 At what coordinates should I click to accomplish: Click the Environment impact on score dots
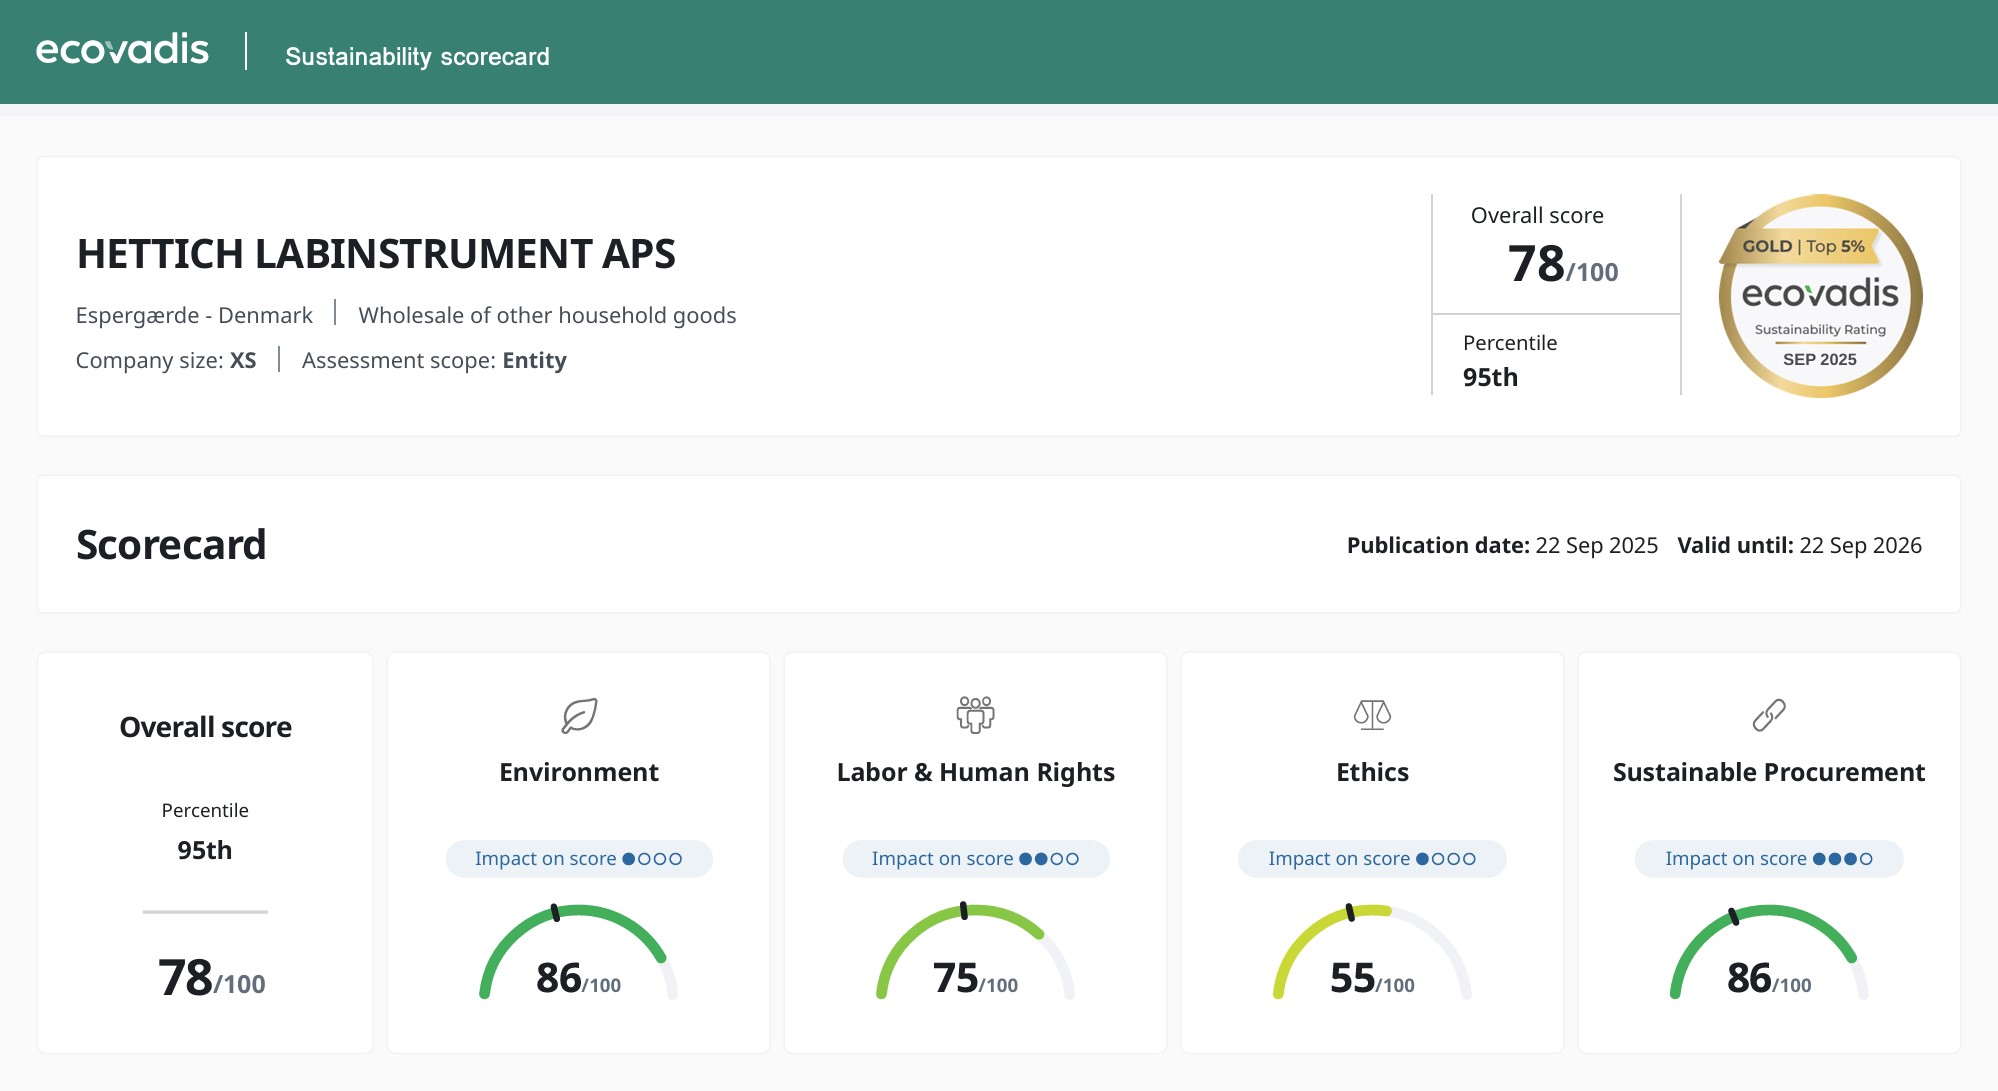[x=652, y=859]
